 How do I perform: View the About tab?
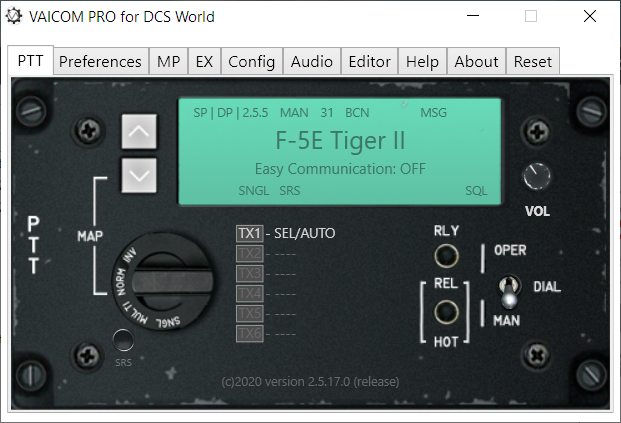tap(476, 61)
